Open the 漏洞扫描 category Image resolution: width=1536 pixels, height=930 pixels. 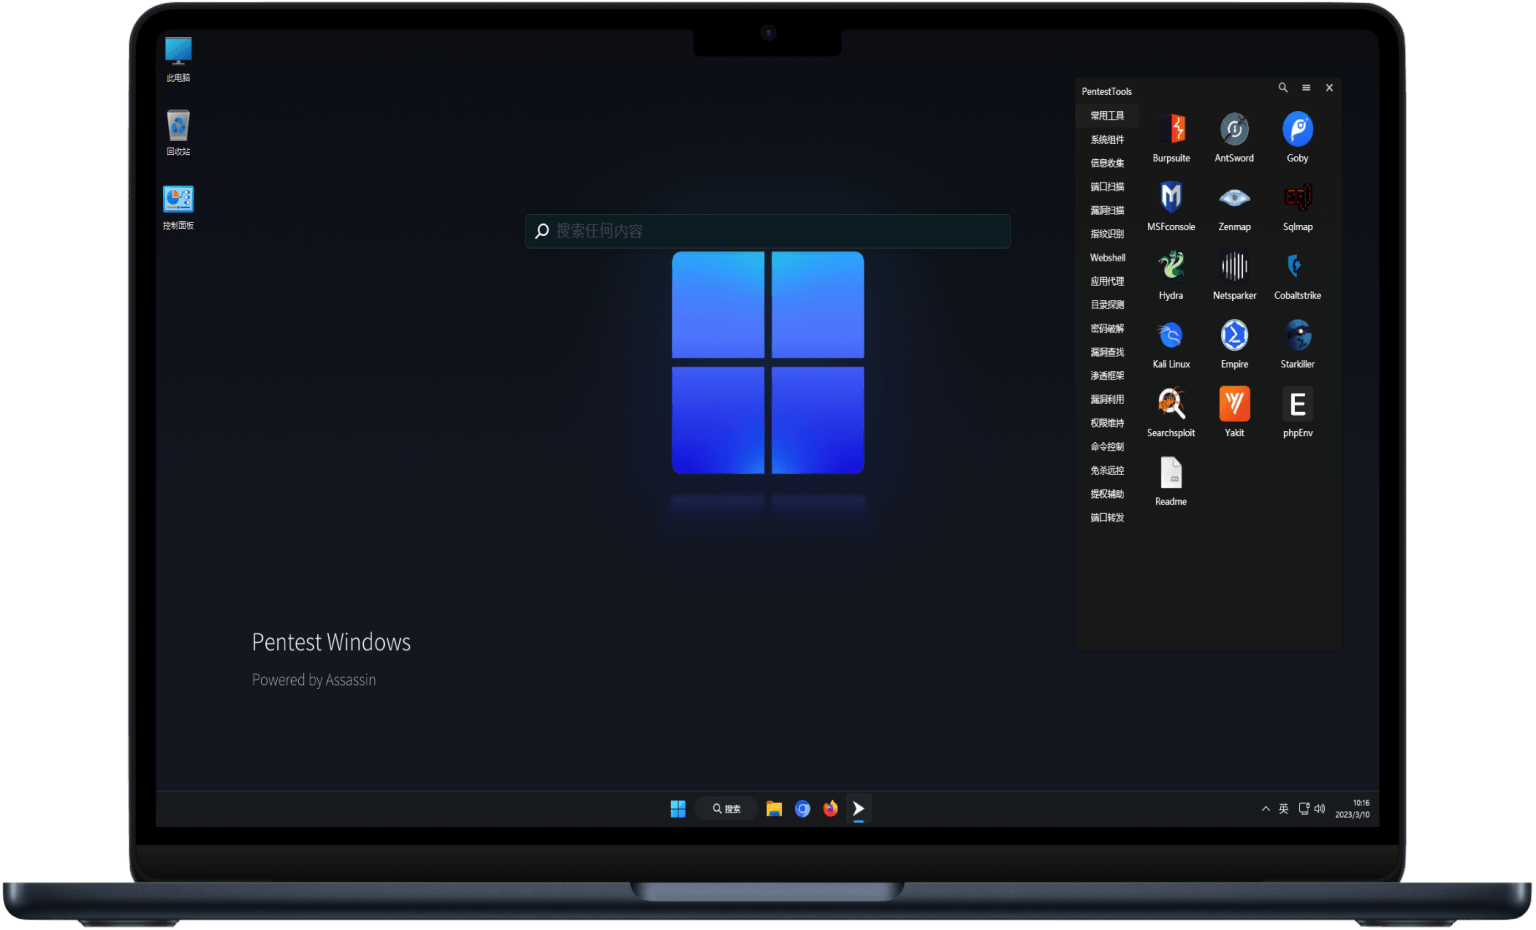pyautogui.click(x=1107, y=211)
